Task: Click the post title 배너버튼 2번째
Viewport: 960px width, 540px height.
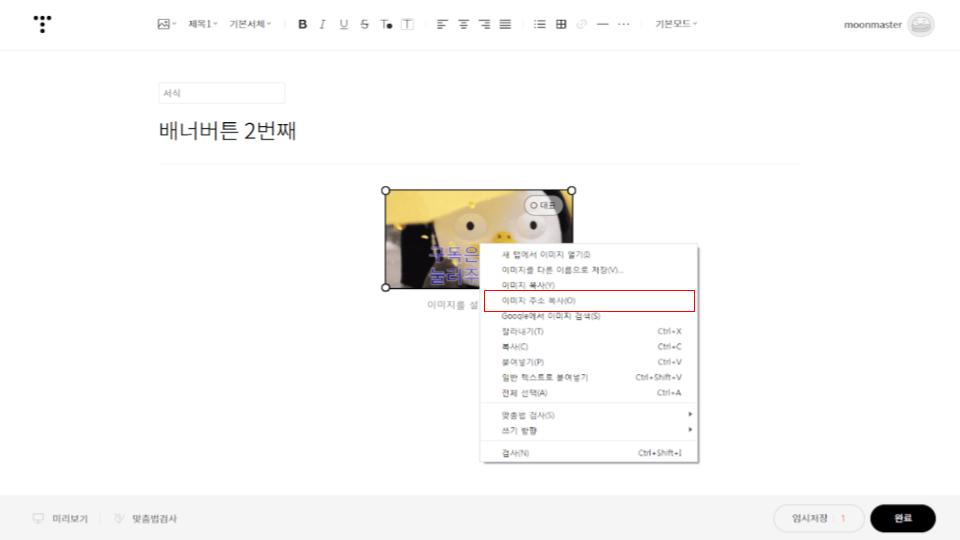Action: [227, 130]
